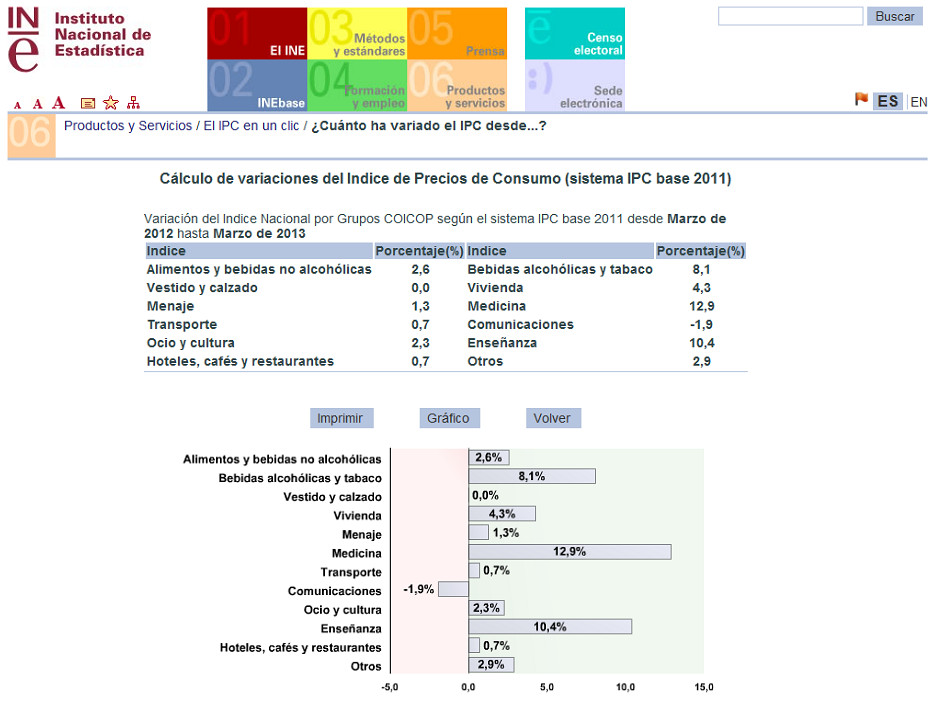Click the Volver button
Image resolution: width=940 pixels, height=710 pixels.
click(x=553, y=418)
